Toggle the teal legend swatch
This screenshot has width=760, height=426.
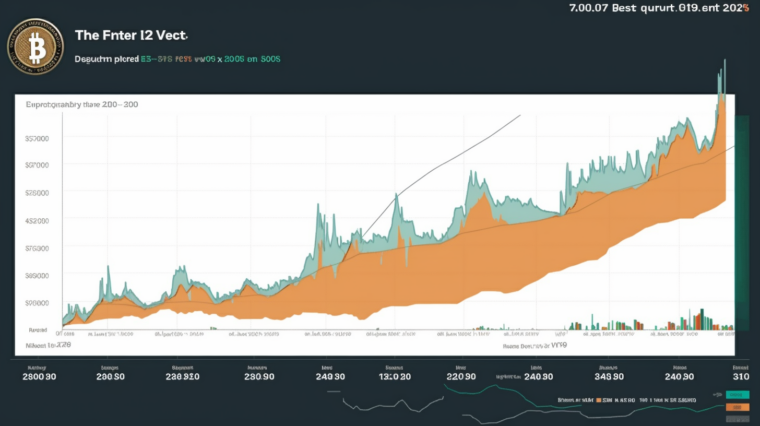738,396
